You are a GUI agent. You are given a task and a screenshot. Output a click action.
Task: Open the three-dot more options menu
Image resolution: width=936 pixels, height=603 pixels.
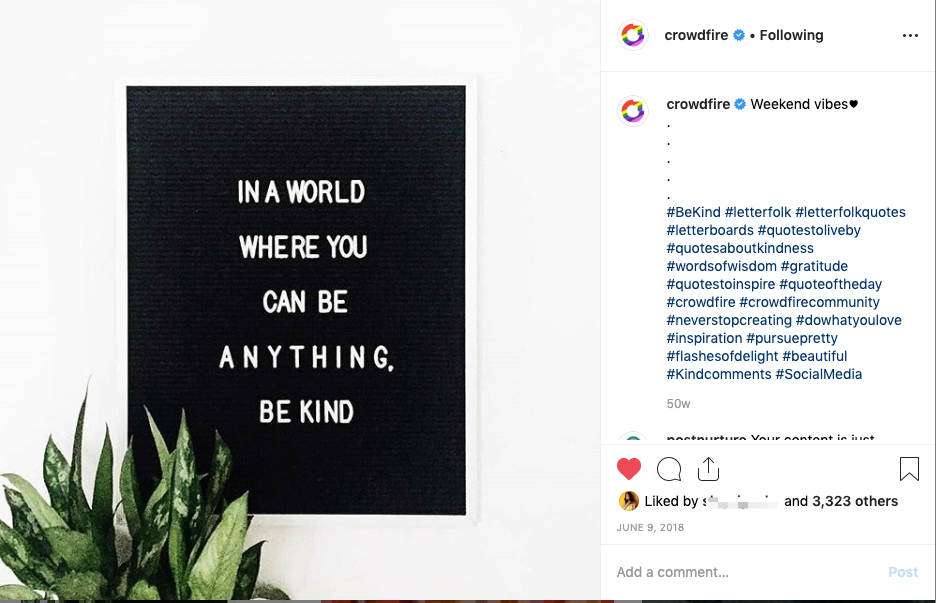[x=910, y=35]
